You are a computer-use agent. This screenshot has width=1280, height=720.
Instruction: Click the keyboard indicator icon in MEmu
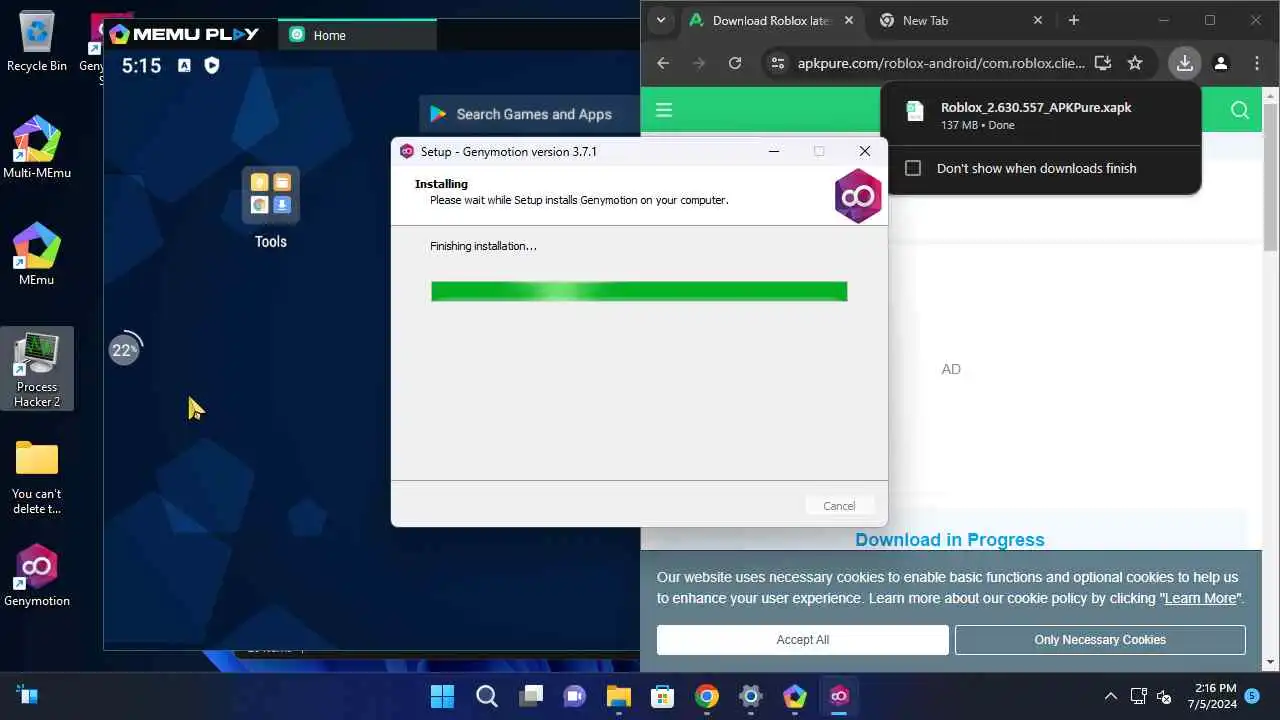[184, 65]
